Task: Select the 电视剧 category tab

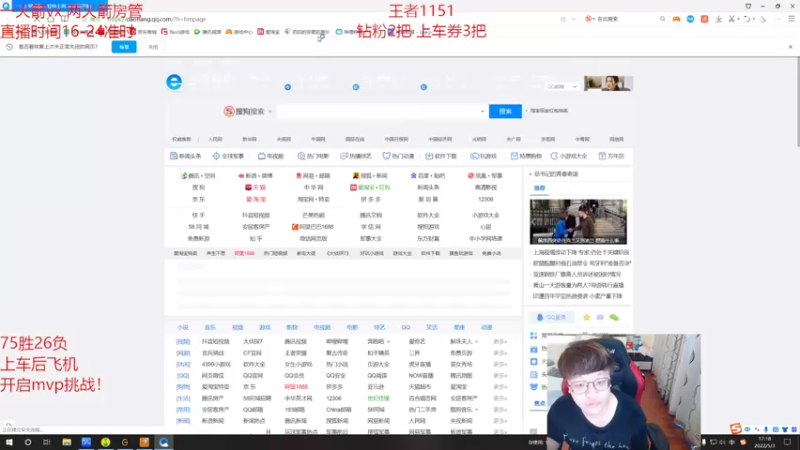Action: point(322,327)
